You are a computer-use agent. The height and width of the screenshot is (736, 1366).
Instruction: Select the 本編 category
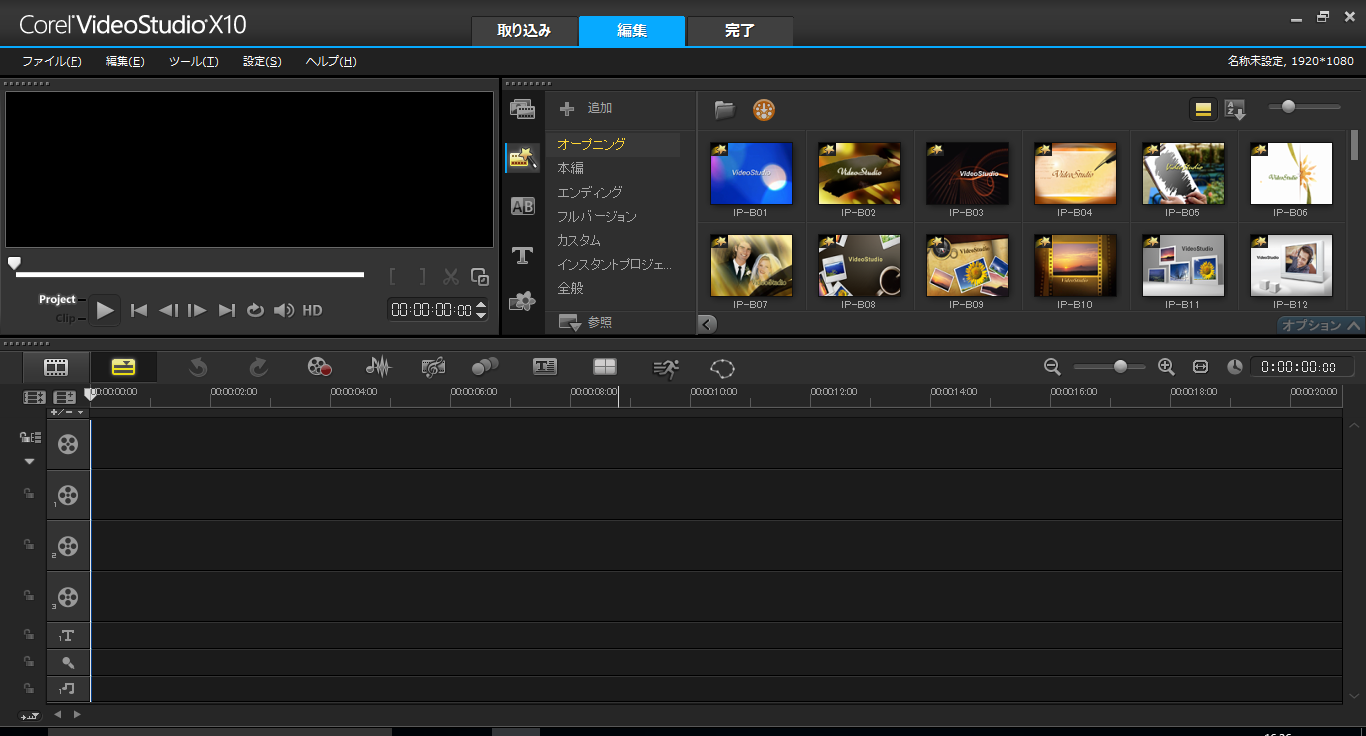(x=571, y=168)
